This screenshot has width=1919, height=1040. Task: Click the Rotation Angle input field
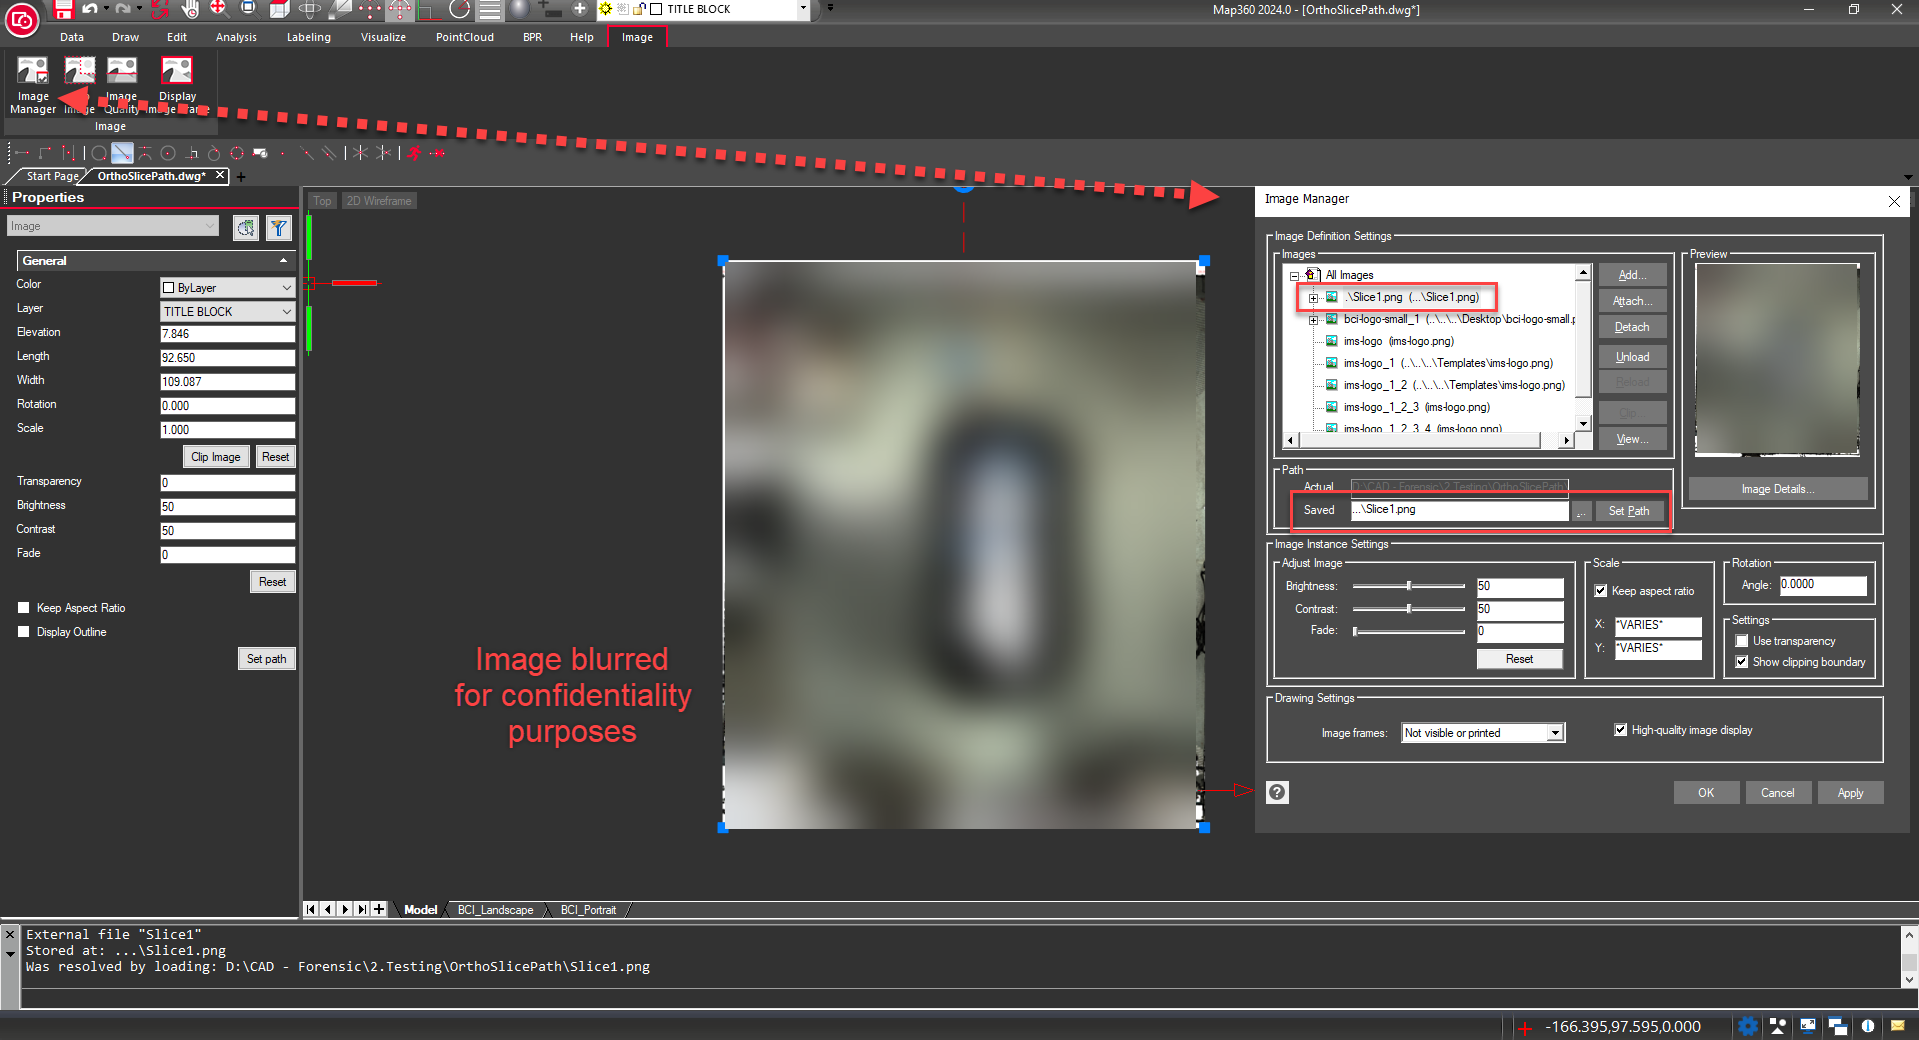(x=1823, y=585)
